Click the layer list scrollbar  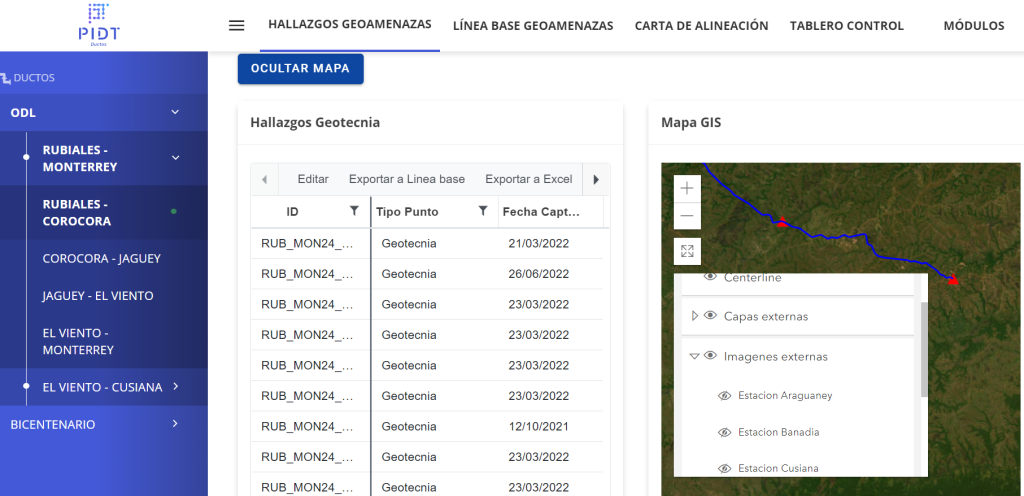(x=922, y=350)
